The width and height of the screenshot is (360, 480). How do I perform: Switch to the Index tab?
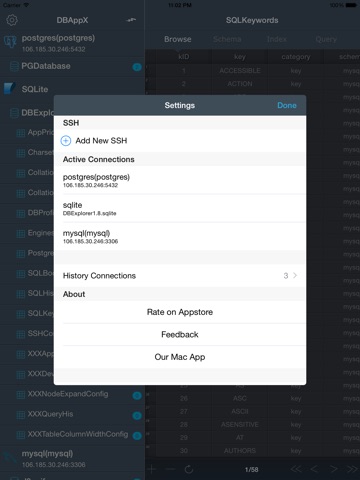[277, 39]
